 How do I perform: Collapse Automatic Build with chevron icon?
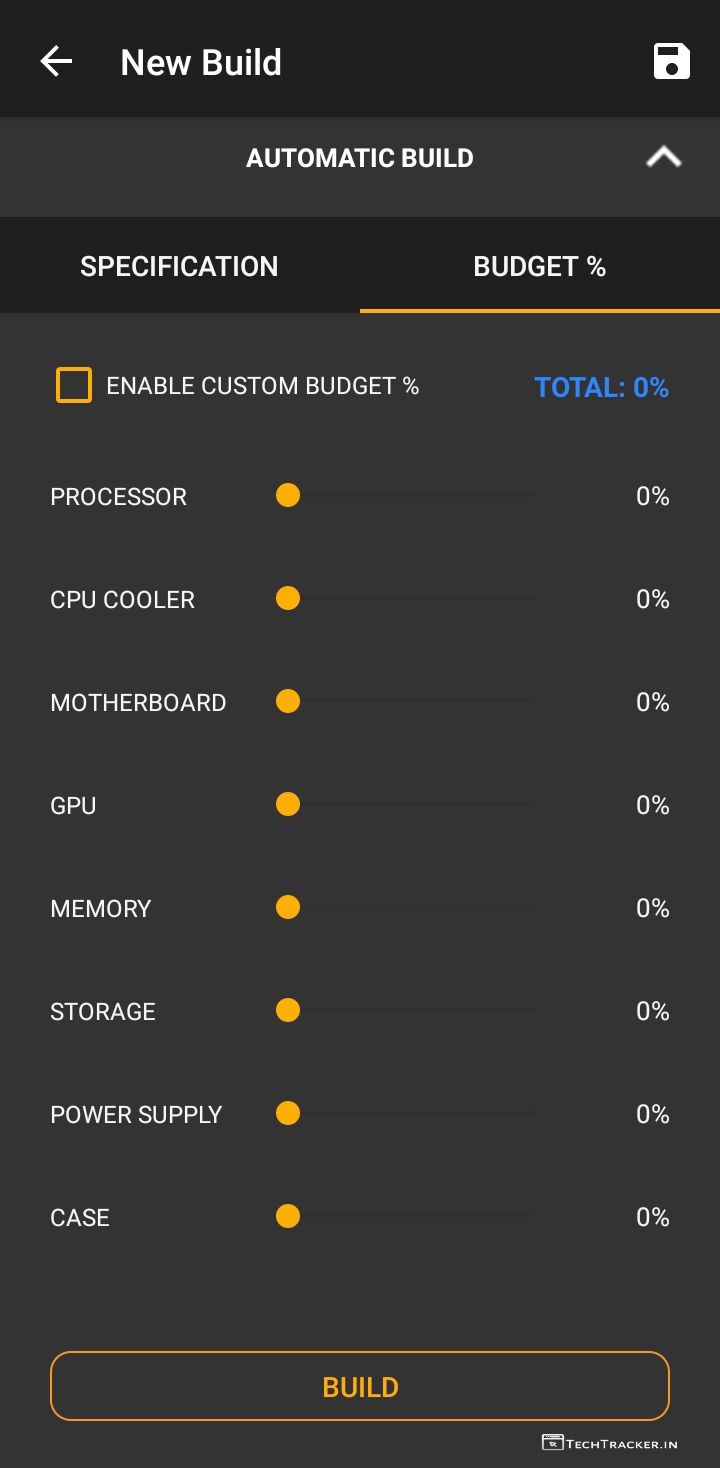coord(663,157)
